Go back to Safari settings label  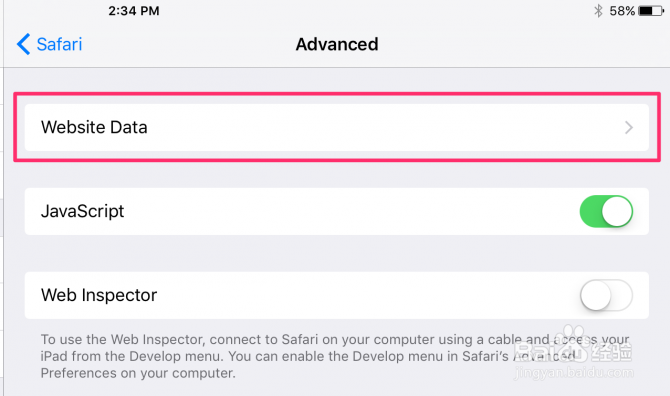tap(59, 44)
